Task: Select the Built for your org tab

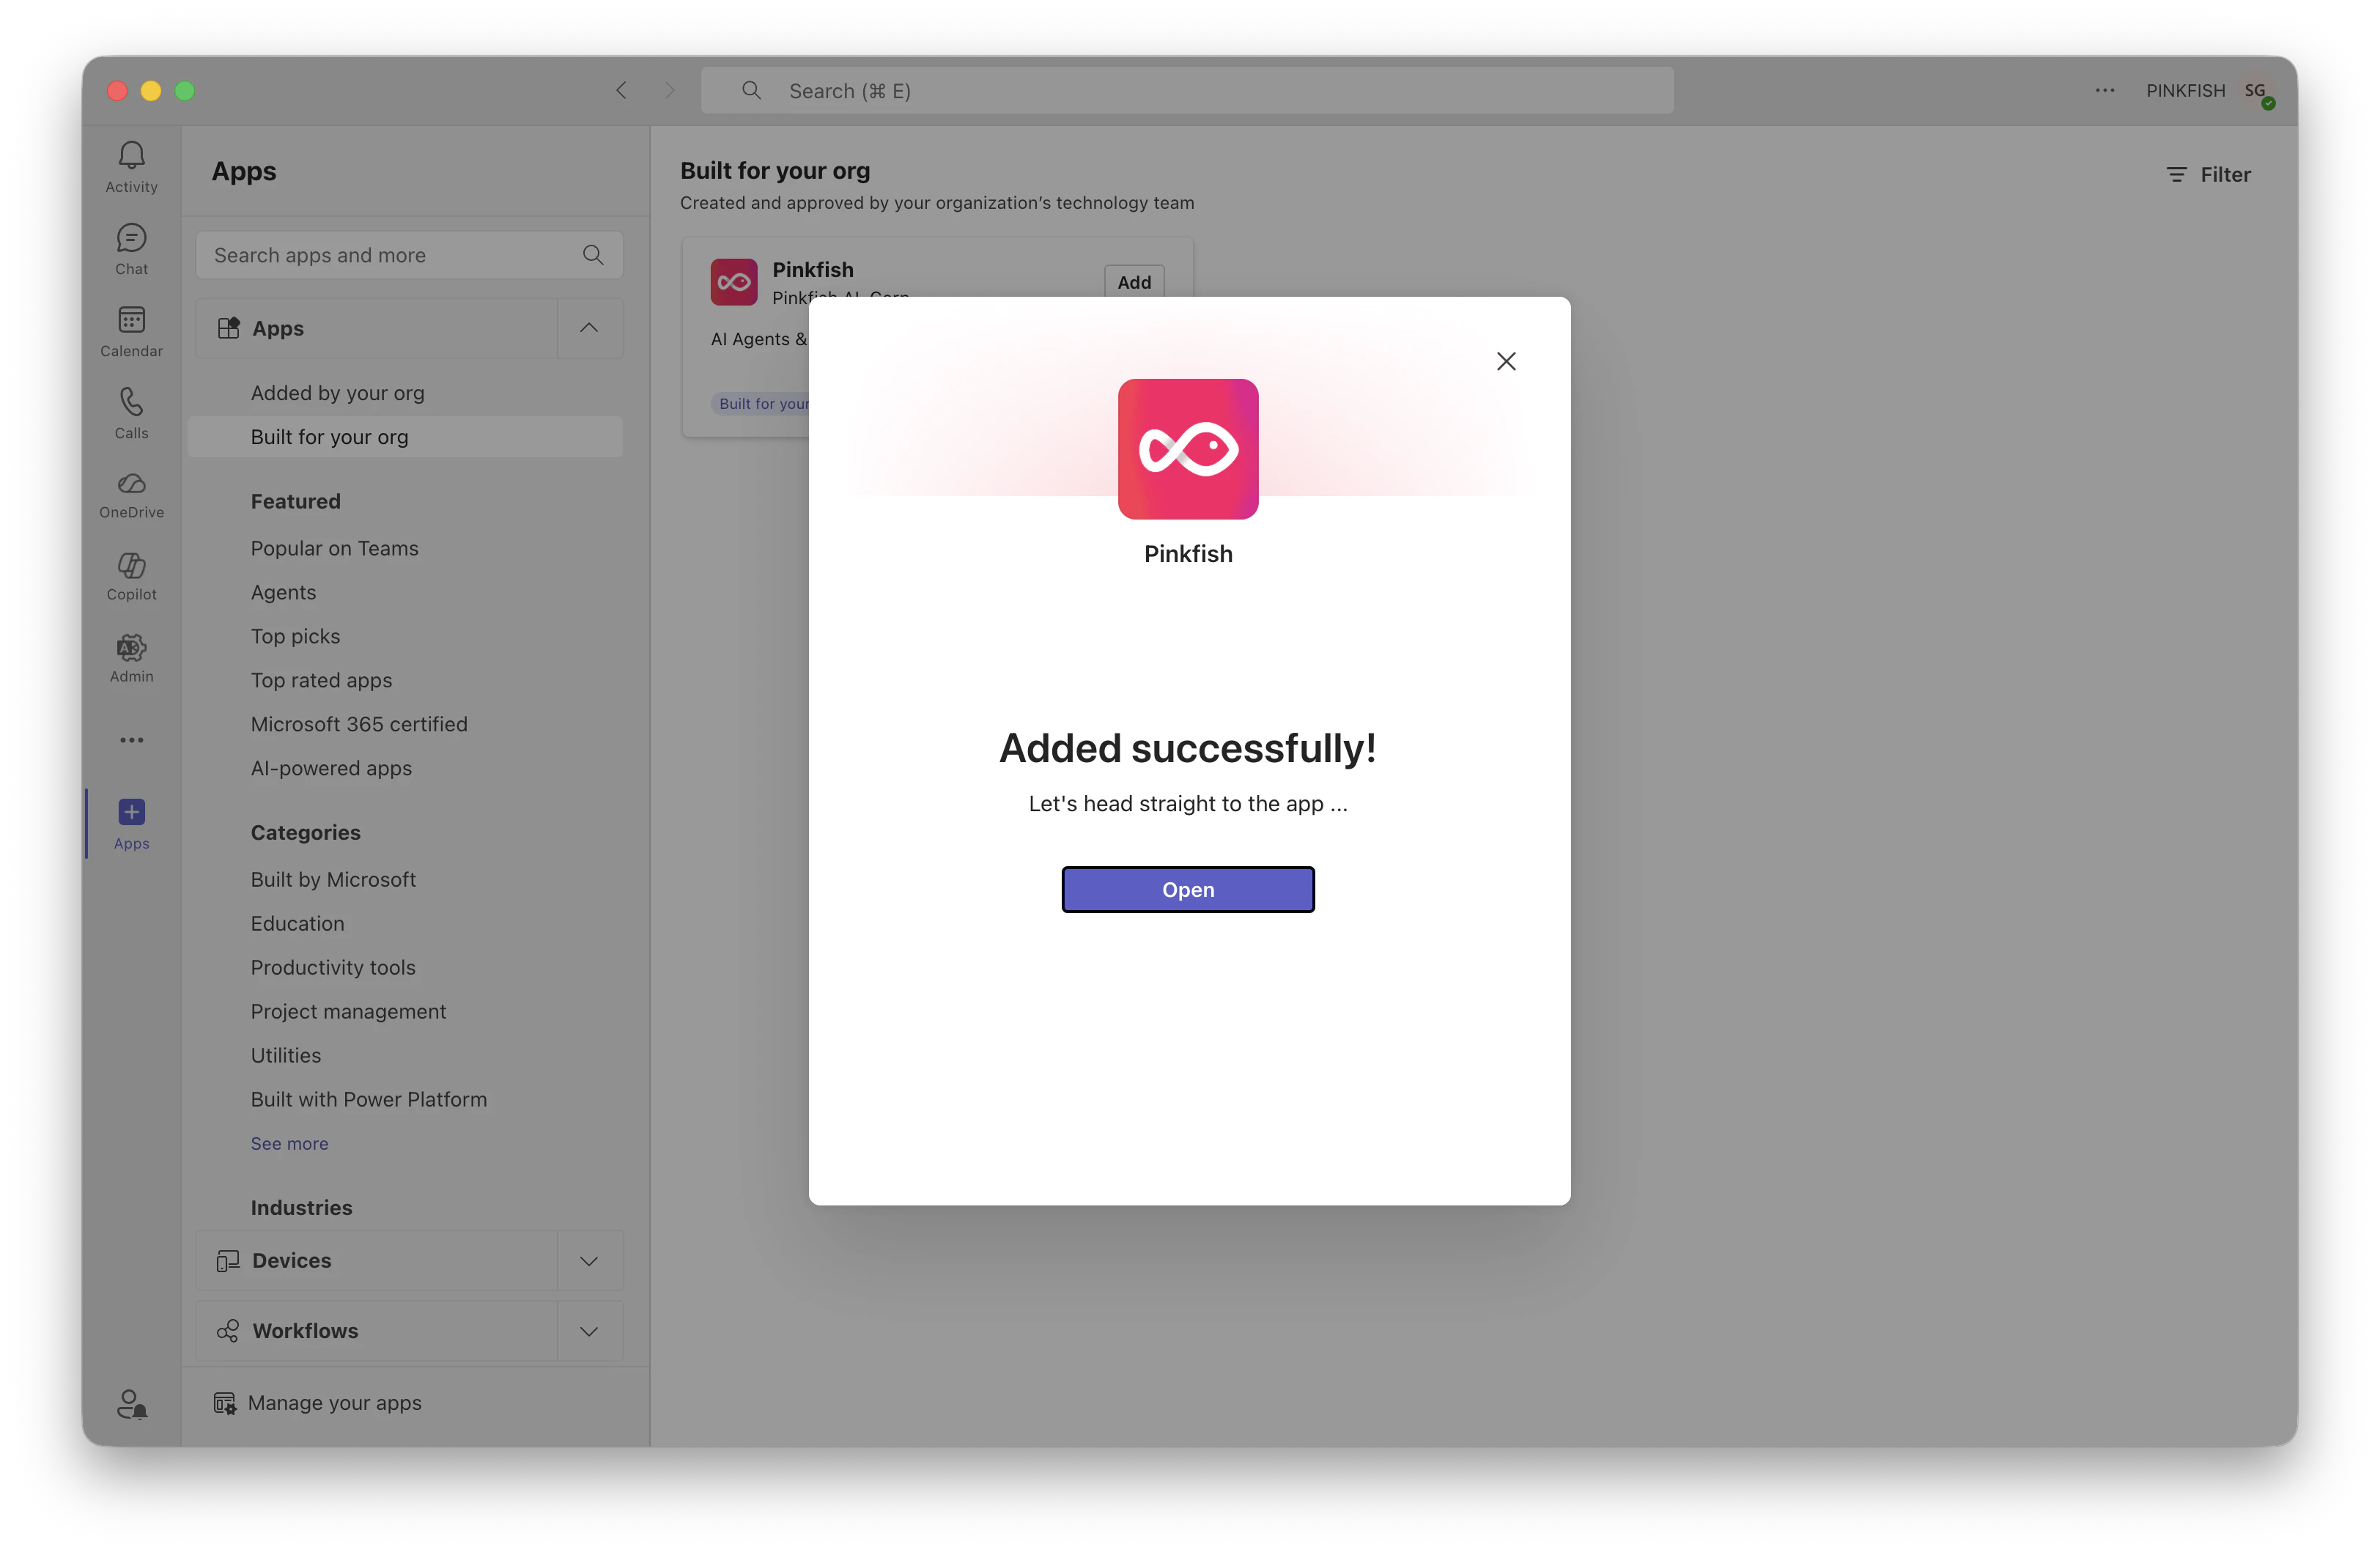Action: [x=330, y=437]
